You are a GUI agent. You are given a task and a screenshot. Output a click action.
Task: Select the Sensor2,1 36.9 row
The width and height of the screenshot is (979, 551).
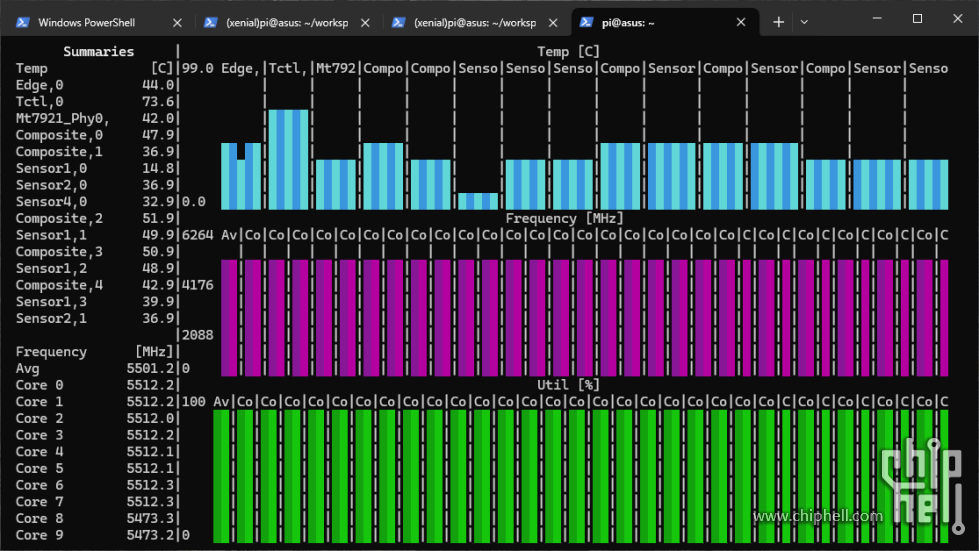point(95,319)
